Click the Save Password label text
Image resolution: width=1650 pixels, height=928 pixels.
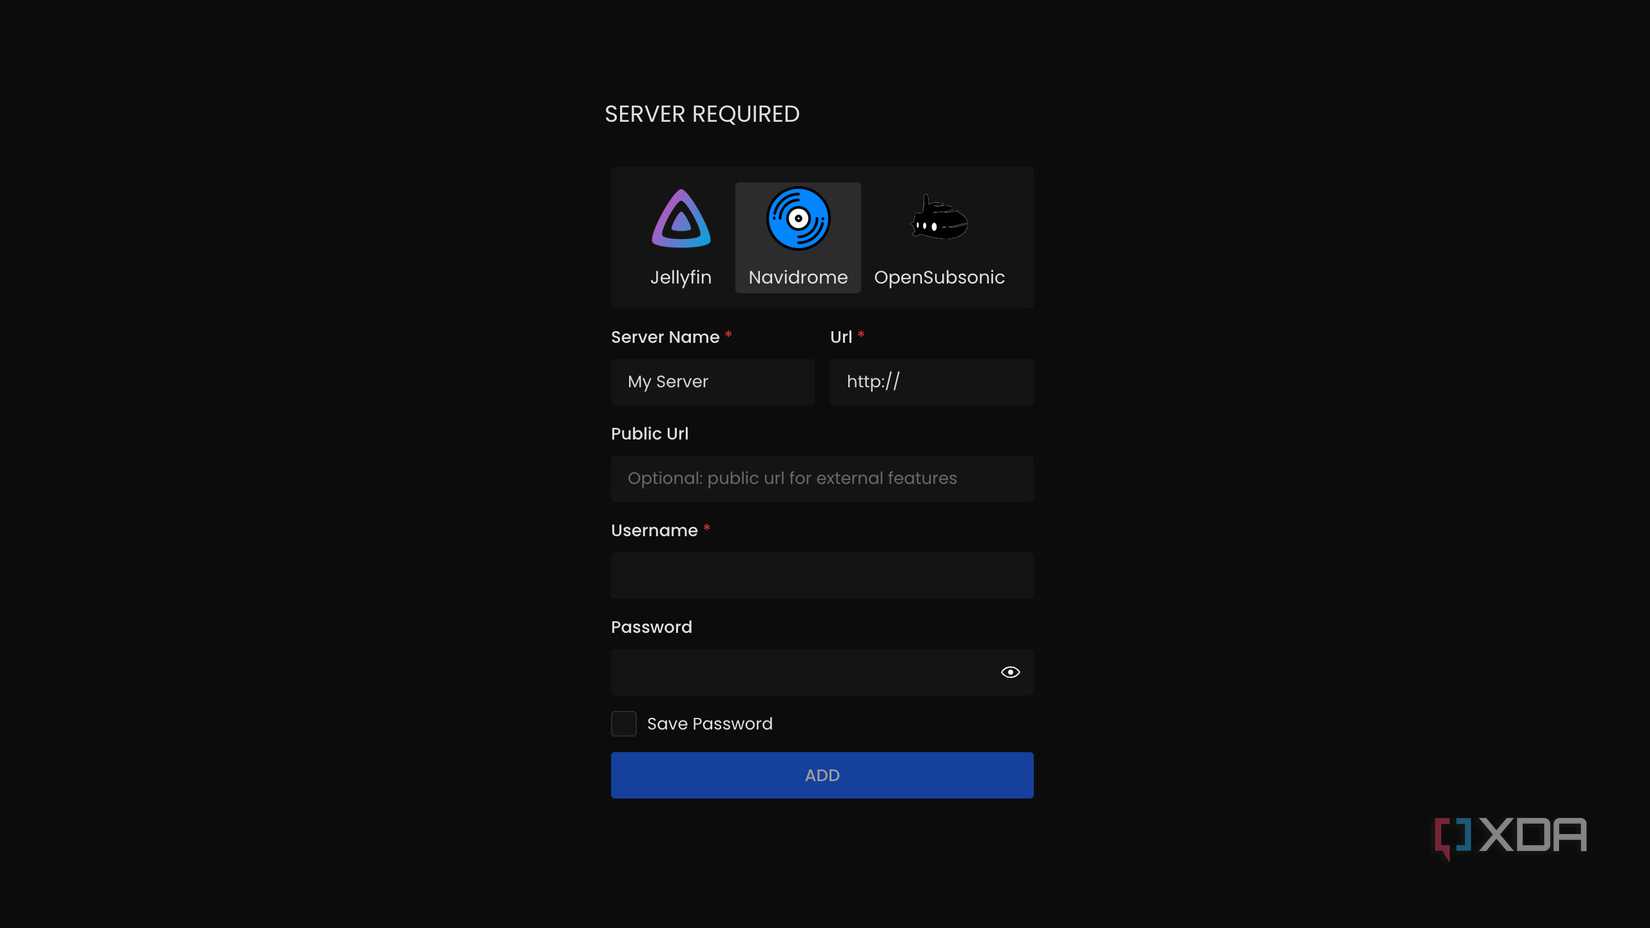point(709,723)
